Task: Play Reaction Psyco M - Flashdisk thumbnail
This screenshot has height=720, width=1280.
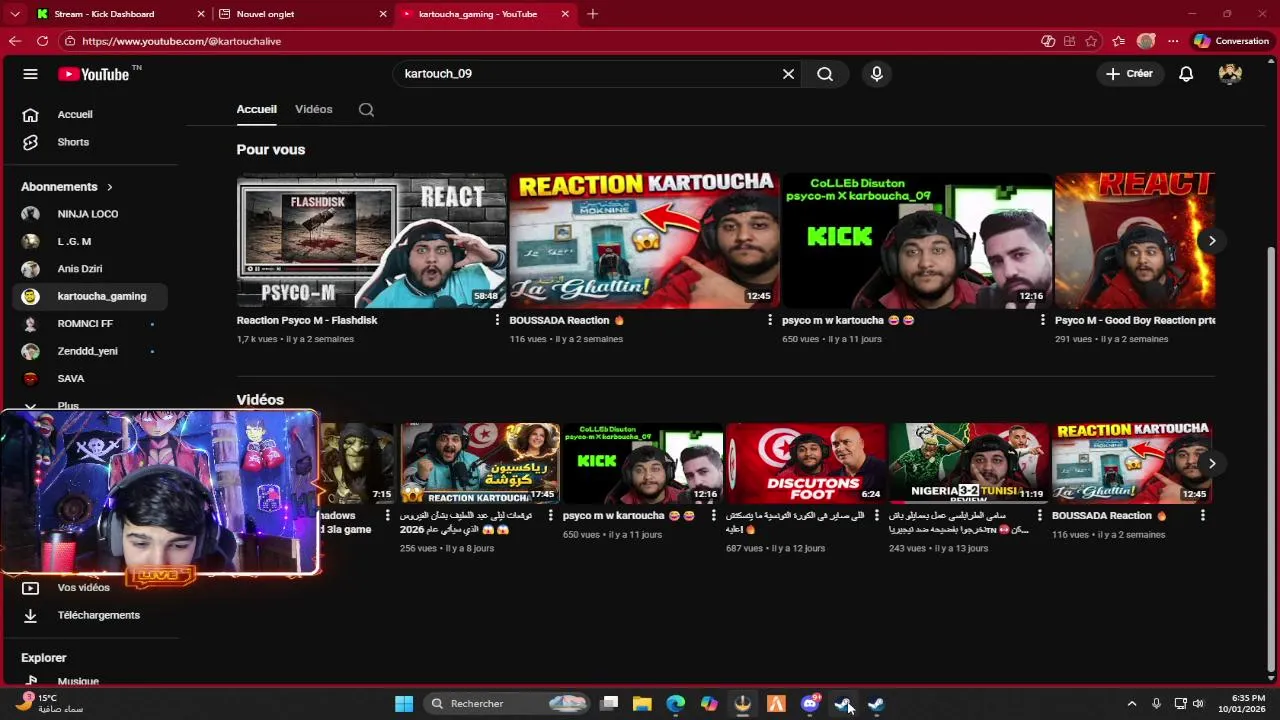Action: [x=371, y=241]
